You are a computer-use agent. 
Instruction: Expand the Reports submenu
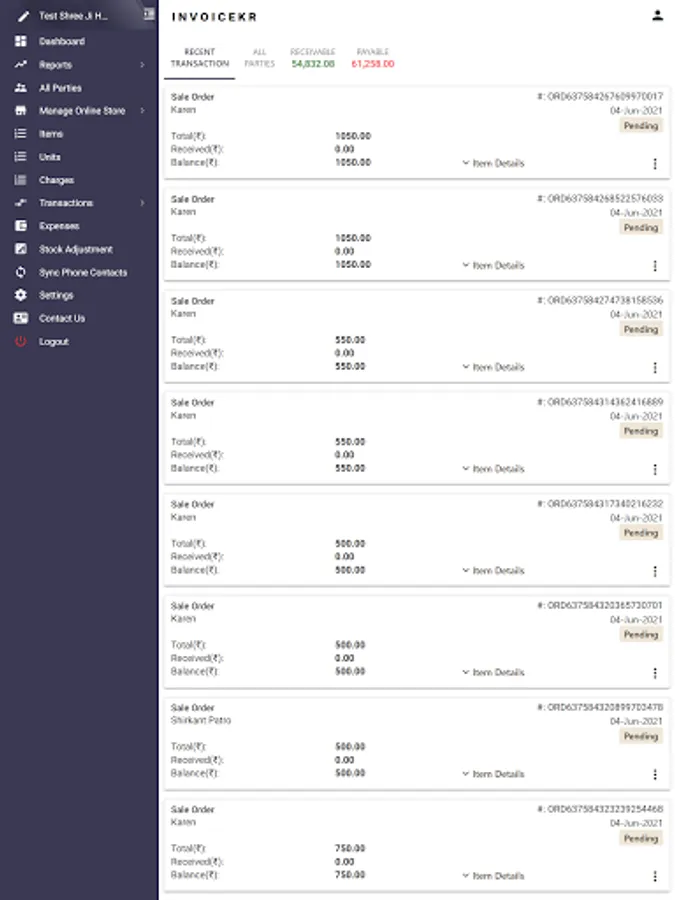click(142, 65)
